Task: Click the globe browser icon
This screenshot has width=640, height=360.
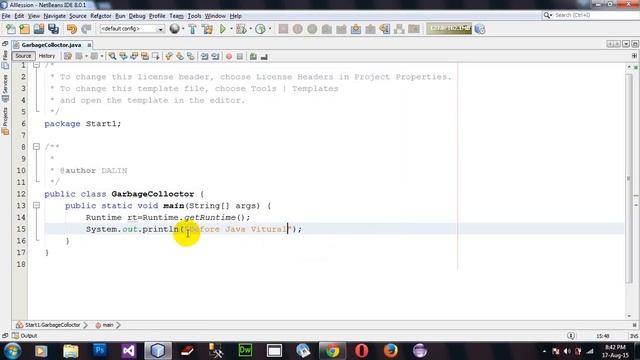Action: (x=174, y=29)
